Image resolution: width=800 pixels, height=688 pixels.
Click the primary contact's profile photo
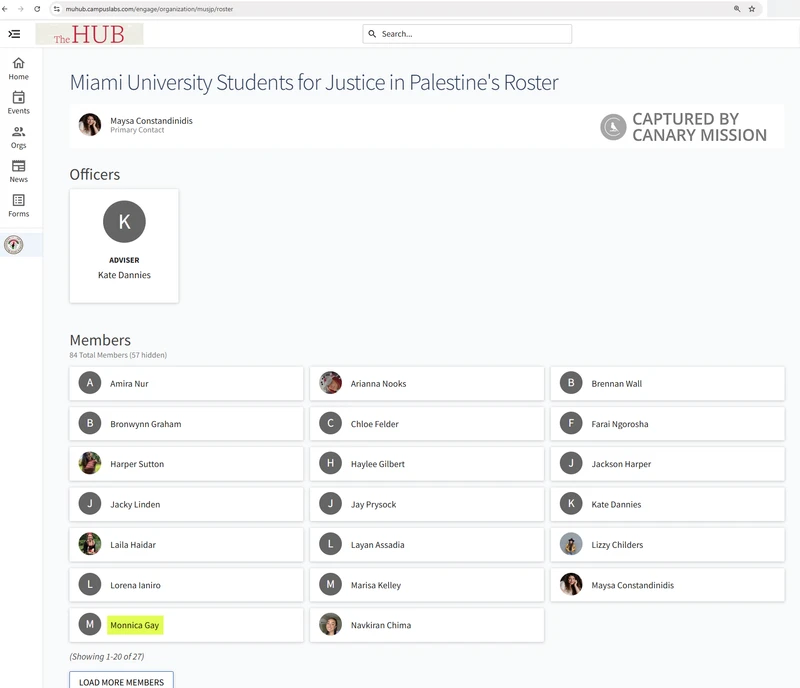pyautogui.click(x=90, y=125)
